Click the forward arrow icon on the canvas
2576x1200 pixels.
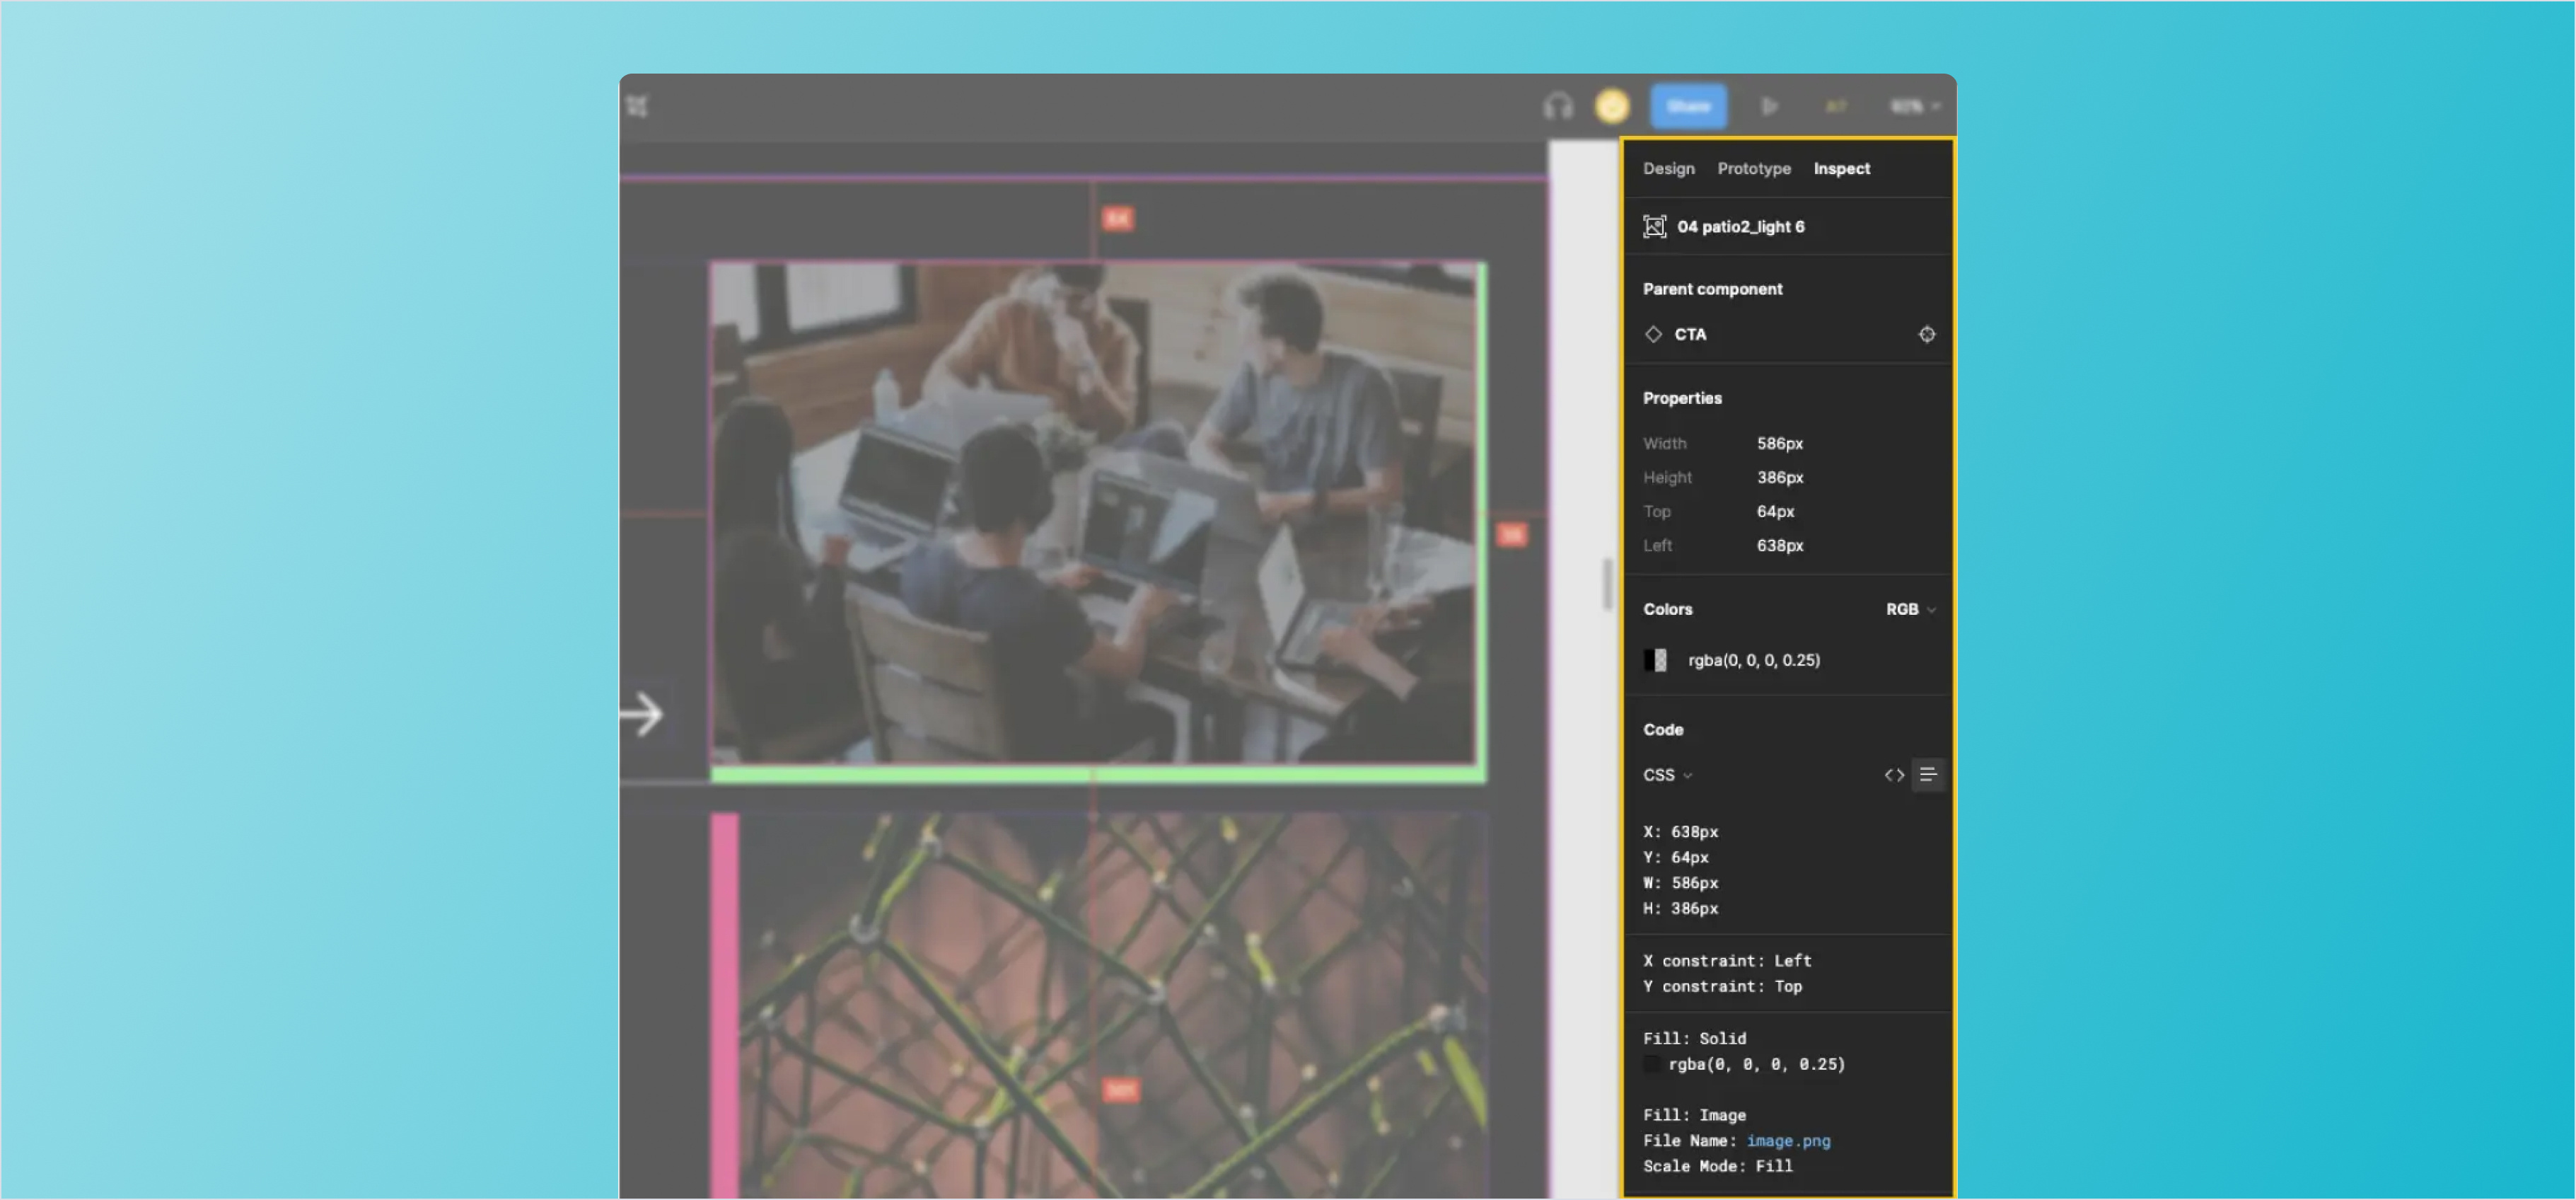coord(643,714)
